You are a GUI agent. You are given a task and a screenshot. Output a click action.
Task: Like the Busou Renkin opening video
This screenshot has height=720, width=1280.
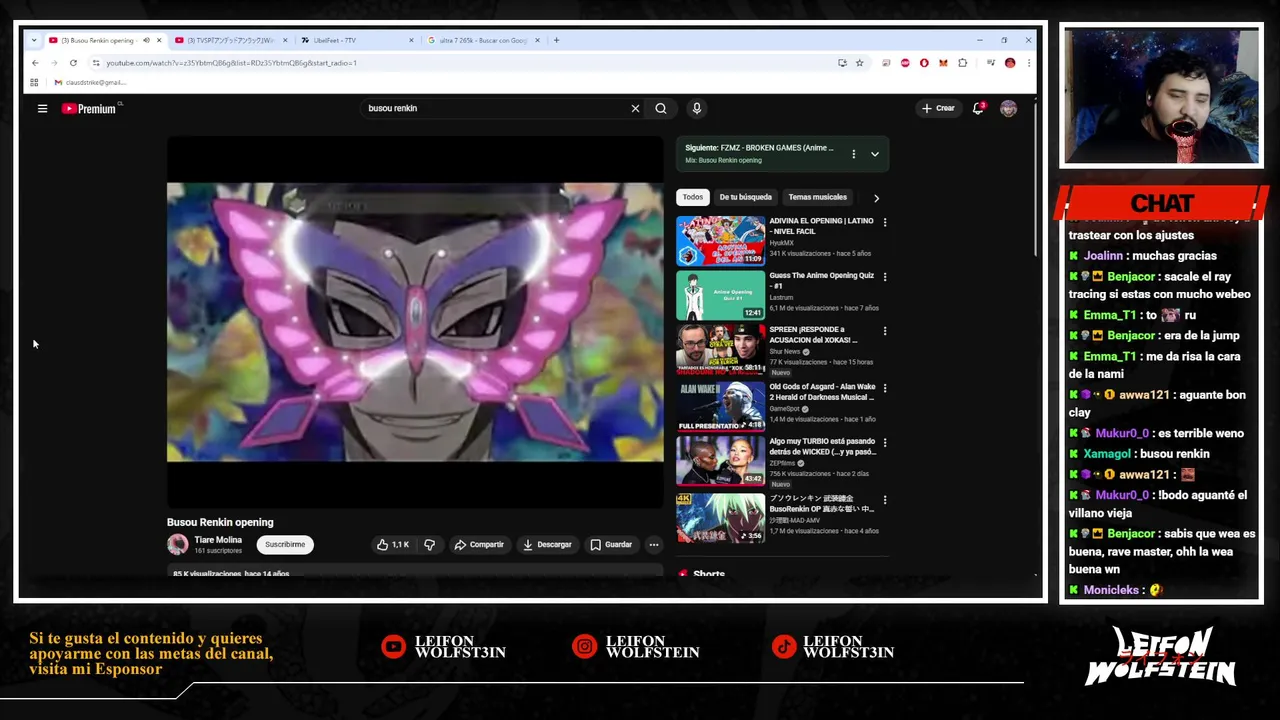393,544
